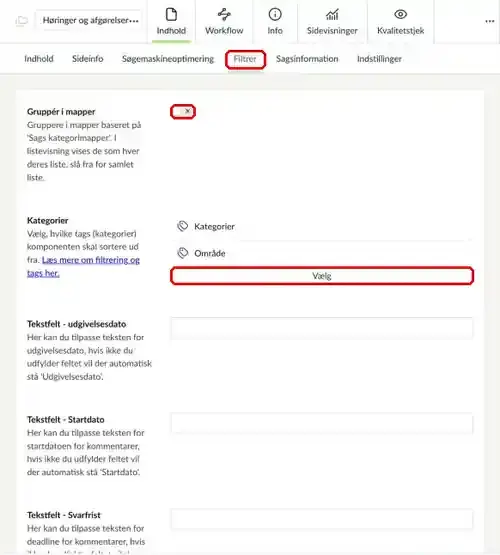Click the Sidevisninger bar chart icon

point(332,15)
